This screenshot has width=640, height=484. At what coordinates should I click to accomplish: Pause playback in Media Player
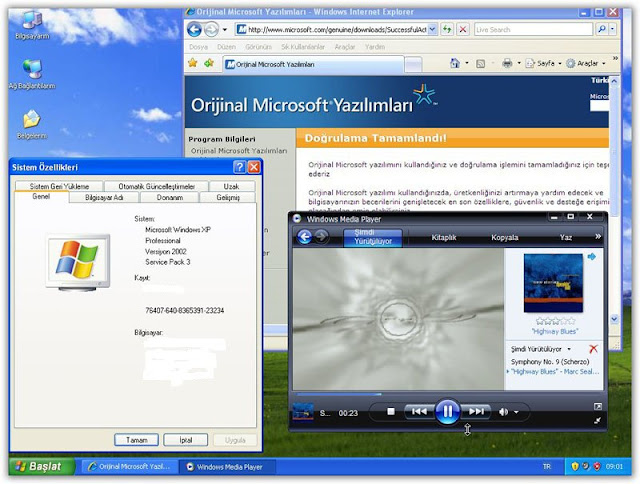point(448,411)
